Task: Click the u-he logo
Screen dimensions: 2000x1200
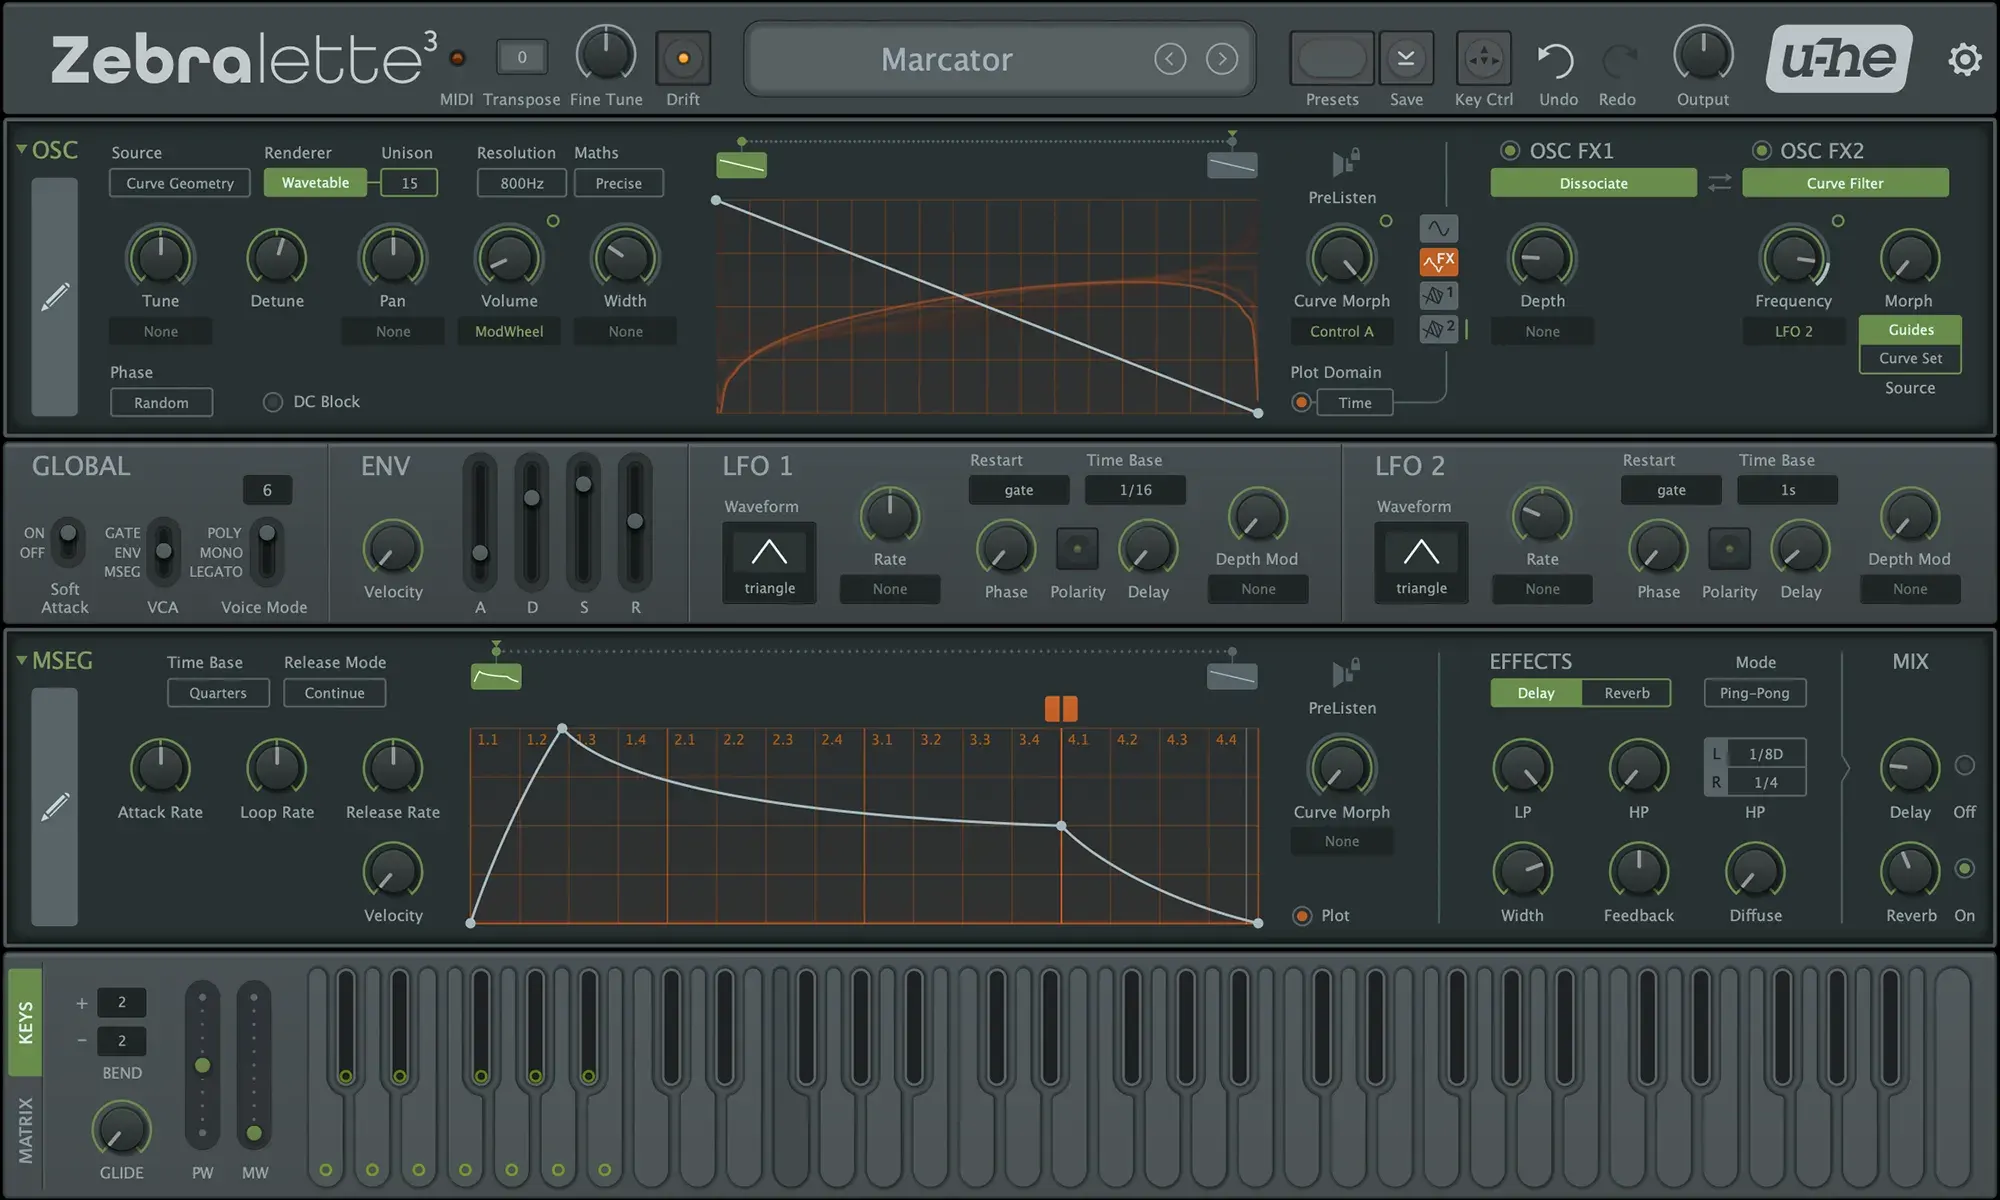Action: [x=1839, y=59]
